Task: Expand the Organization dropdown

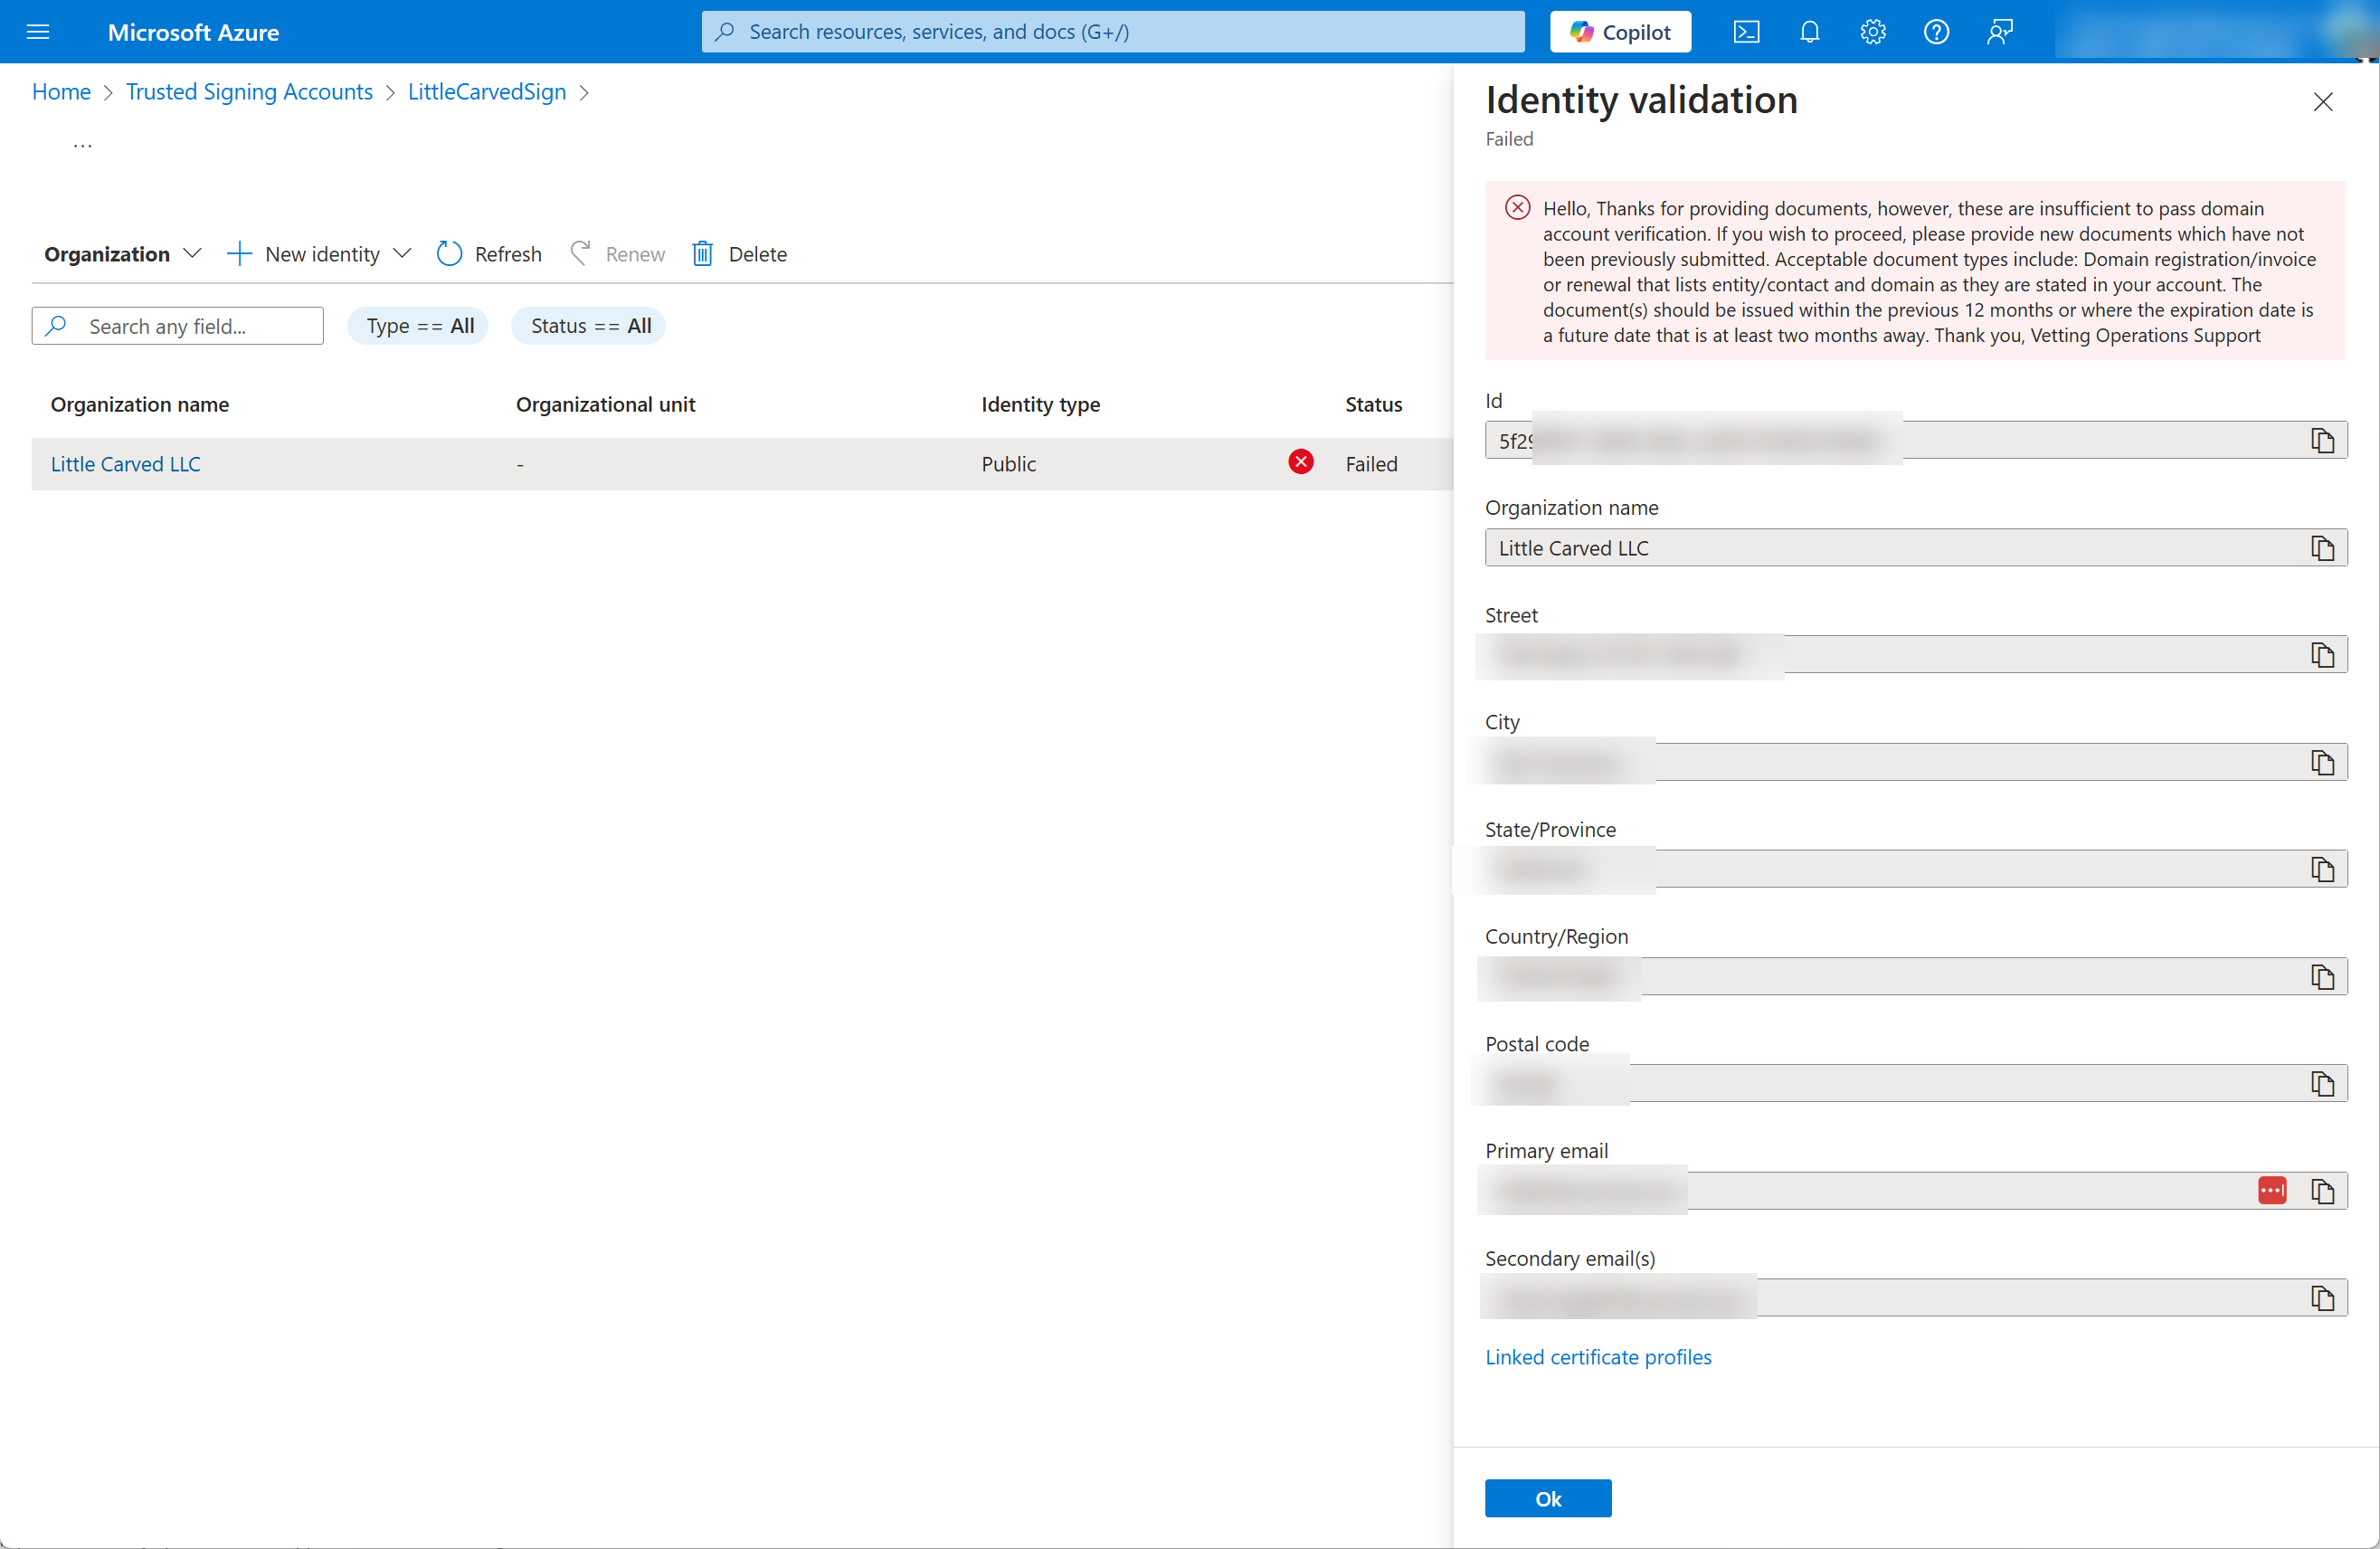Action: tap(122, 254)
